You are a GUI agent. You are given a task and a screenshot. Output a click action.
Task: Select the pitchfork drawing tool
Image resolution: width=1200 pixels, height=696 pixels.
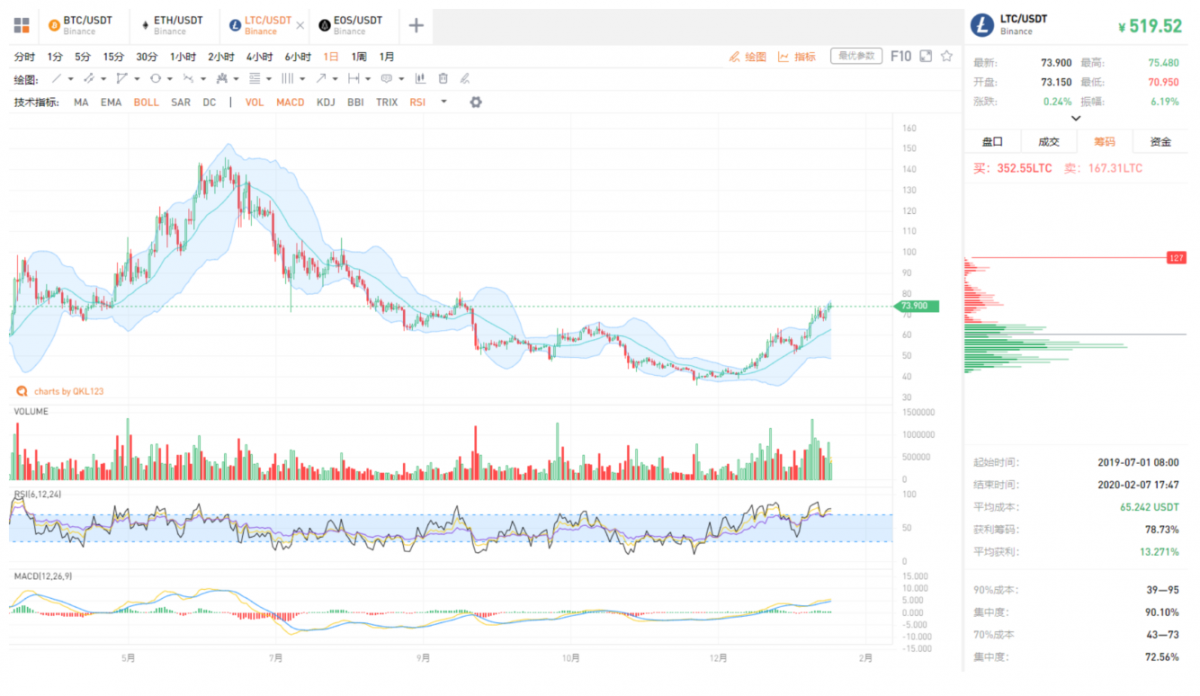(221, 78)
